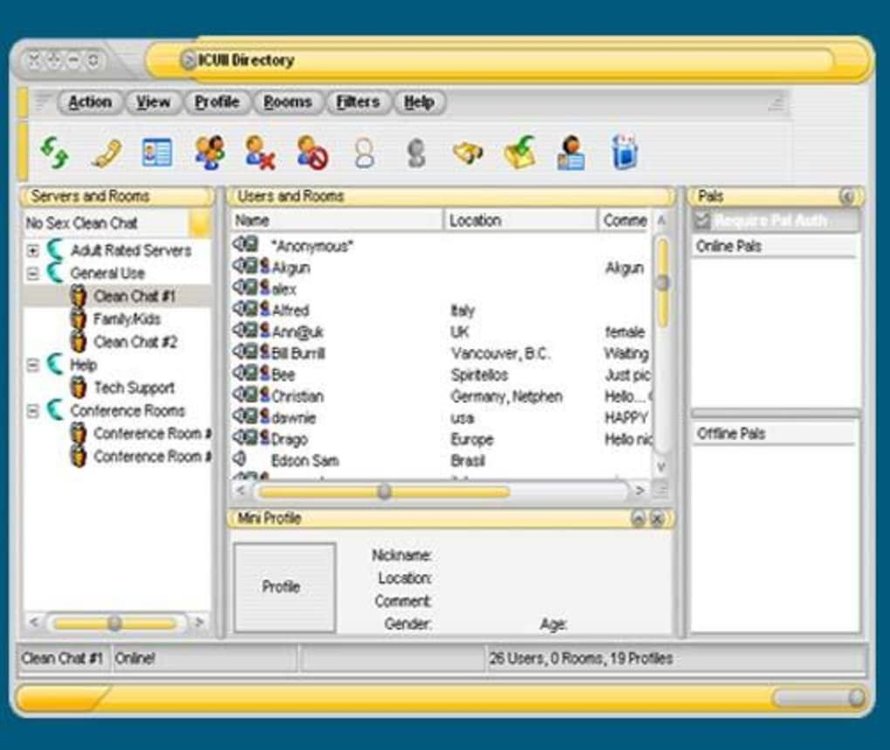Toggle the Require Pal Auth checkbox
Screen dimensions: 890x750
(x=703, y=221)
